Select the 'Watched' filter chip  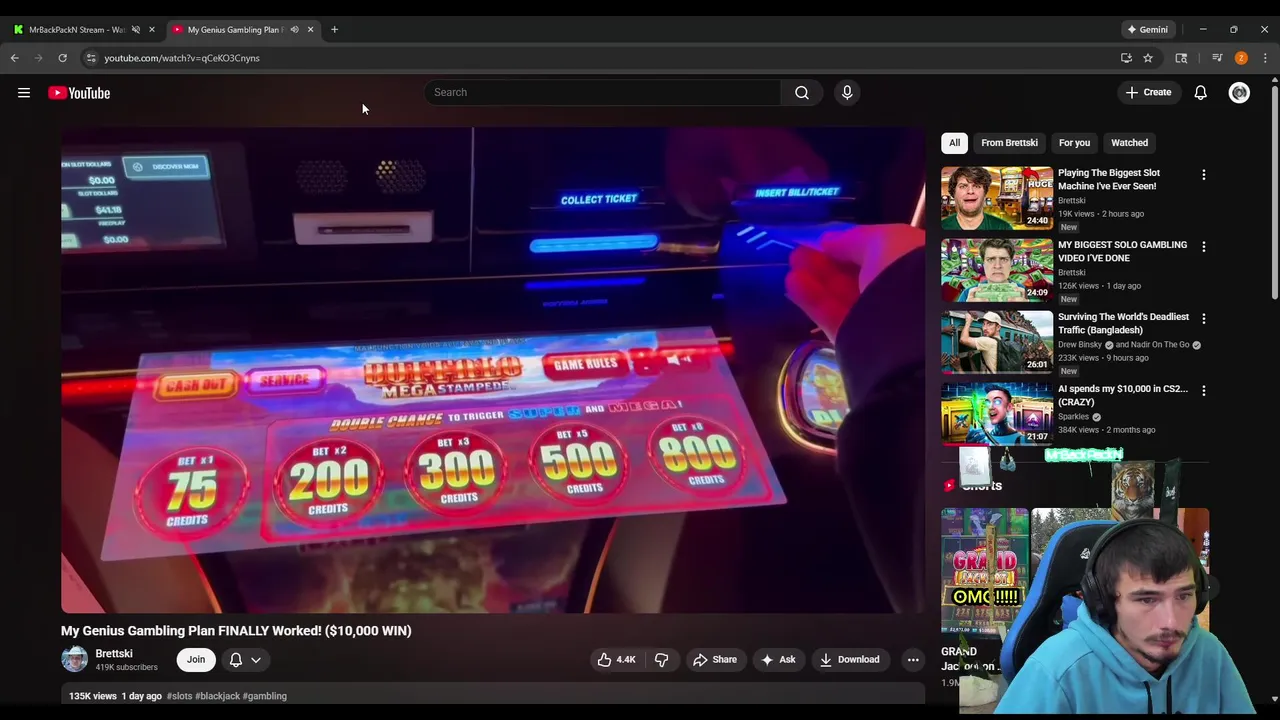1129,143
